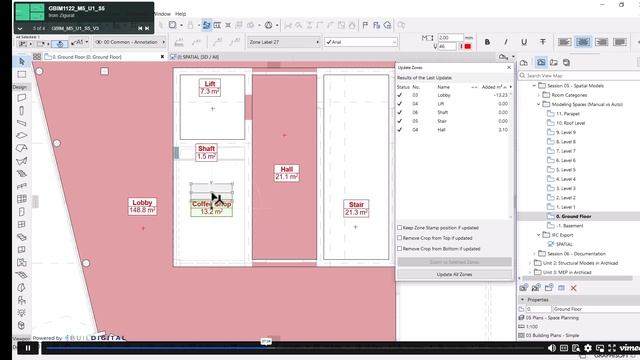640x360 pixels.
Task: Open the Help menu
Action: point(180,14)
